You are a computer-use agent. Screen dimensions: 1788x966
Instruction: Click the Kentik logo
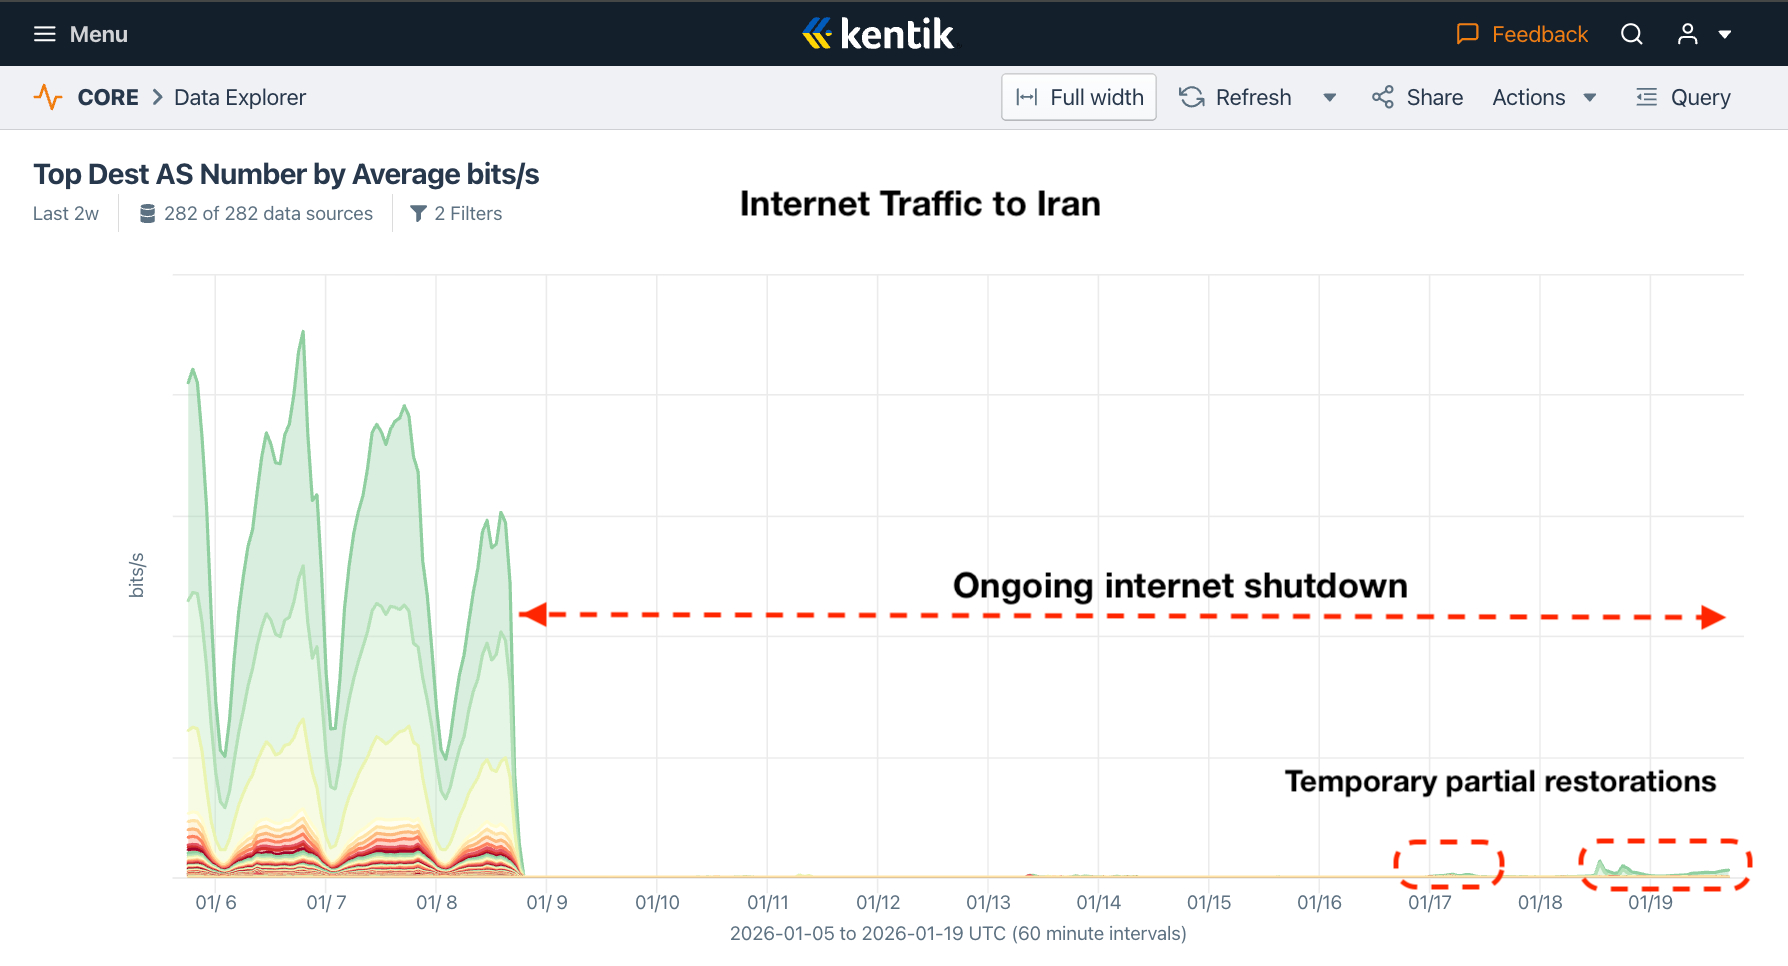pyautogui.click(x=878, y=34)
